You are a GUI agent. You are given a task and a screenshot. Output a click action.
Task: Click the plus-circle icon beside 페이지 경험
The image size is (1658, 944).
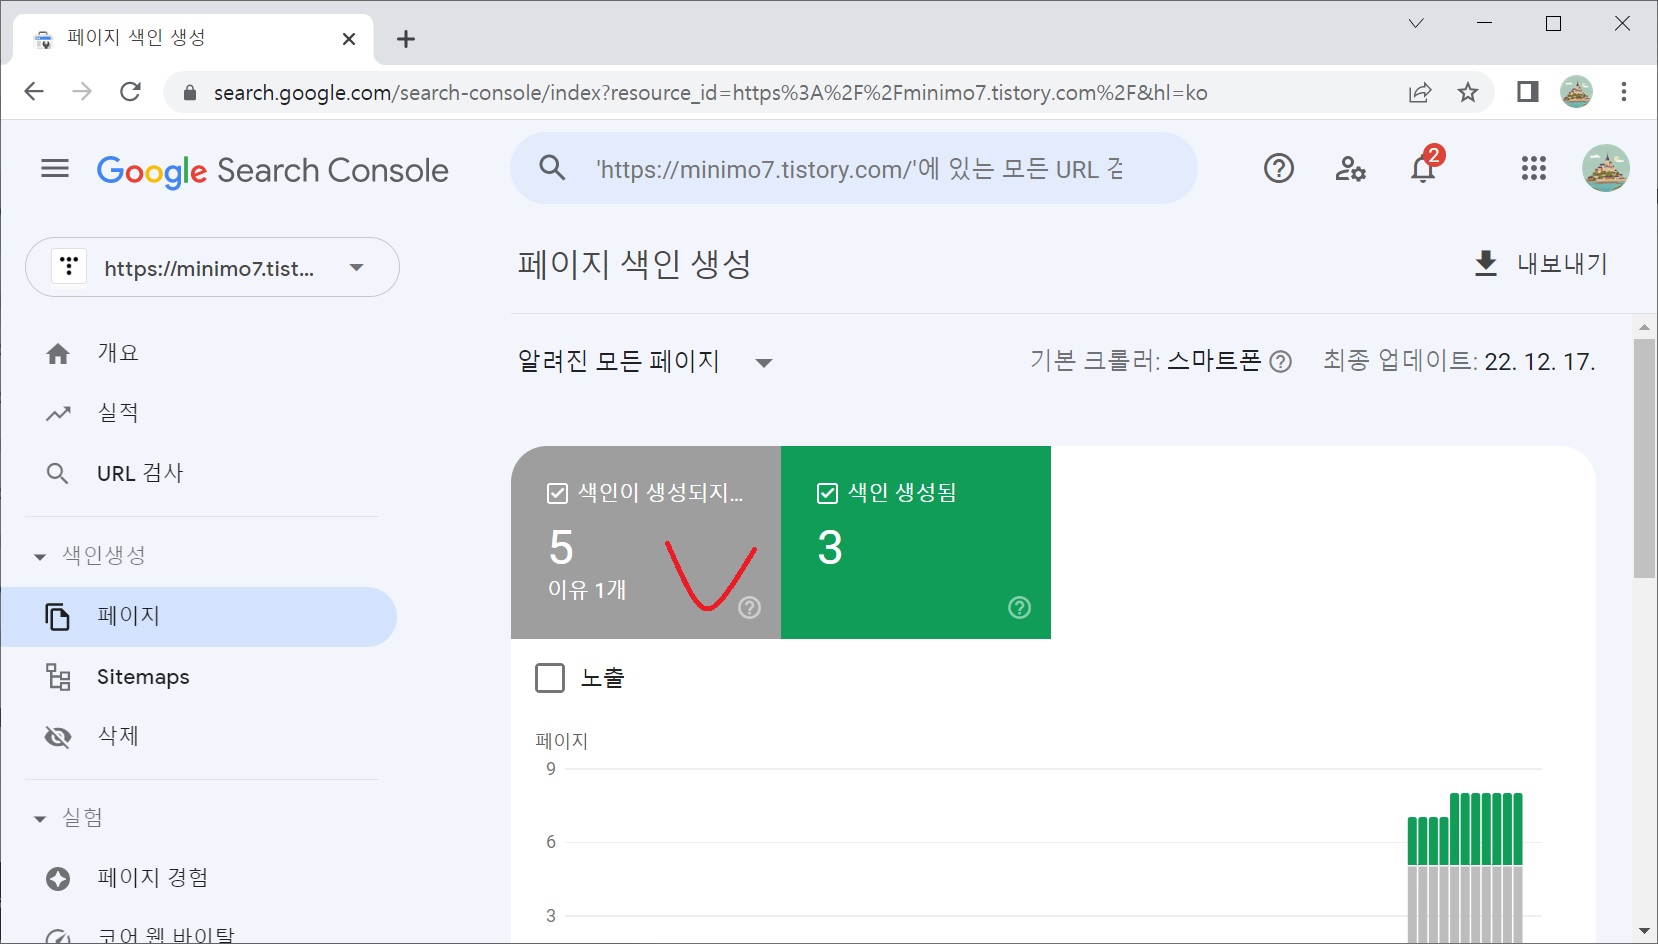58,879
